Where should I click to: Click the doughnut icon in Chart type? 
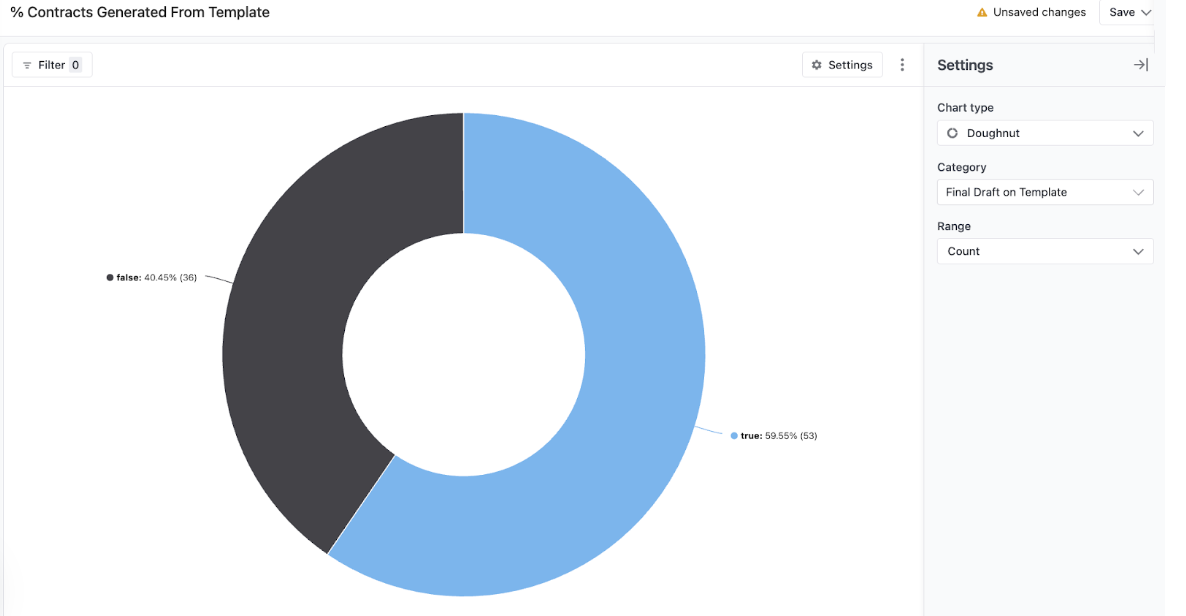[953, 133]
